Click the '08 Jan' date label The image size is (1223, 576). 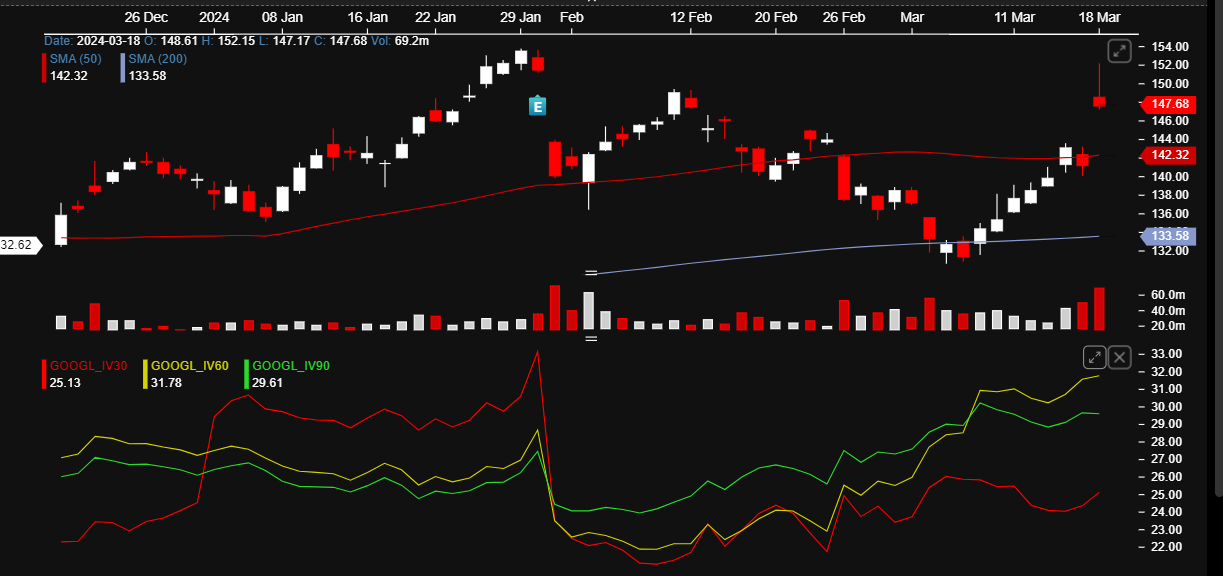click(x=282, y=18)
